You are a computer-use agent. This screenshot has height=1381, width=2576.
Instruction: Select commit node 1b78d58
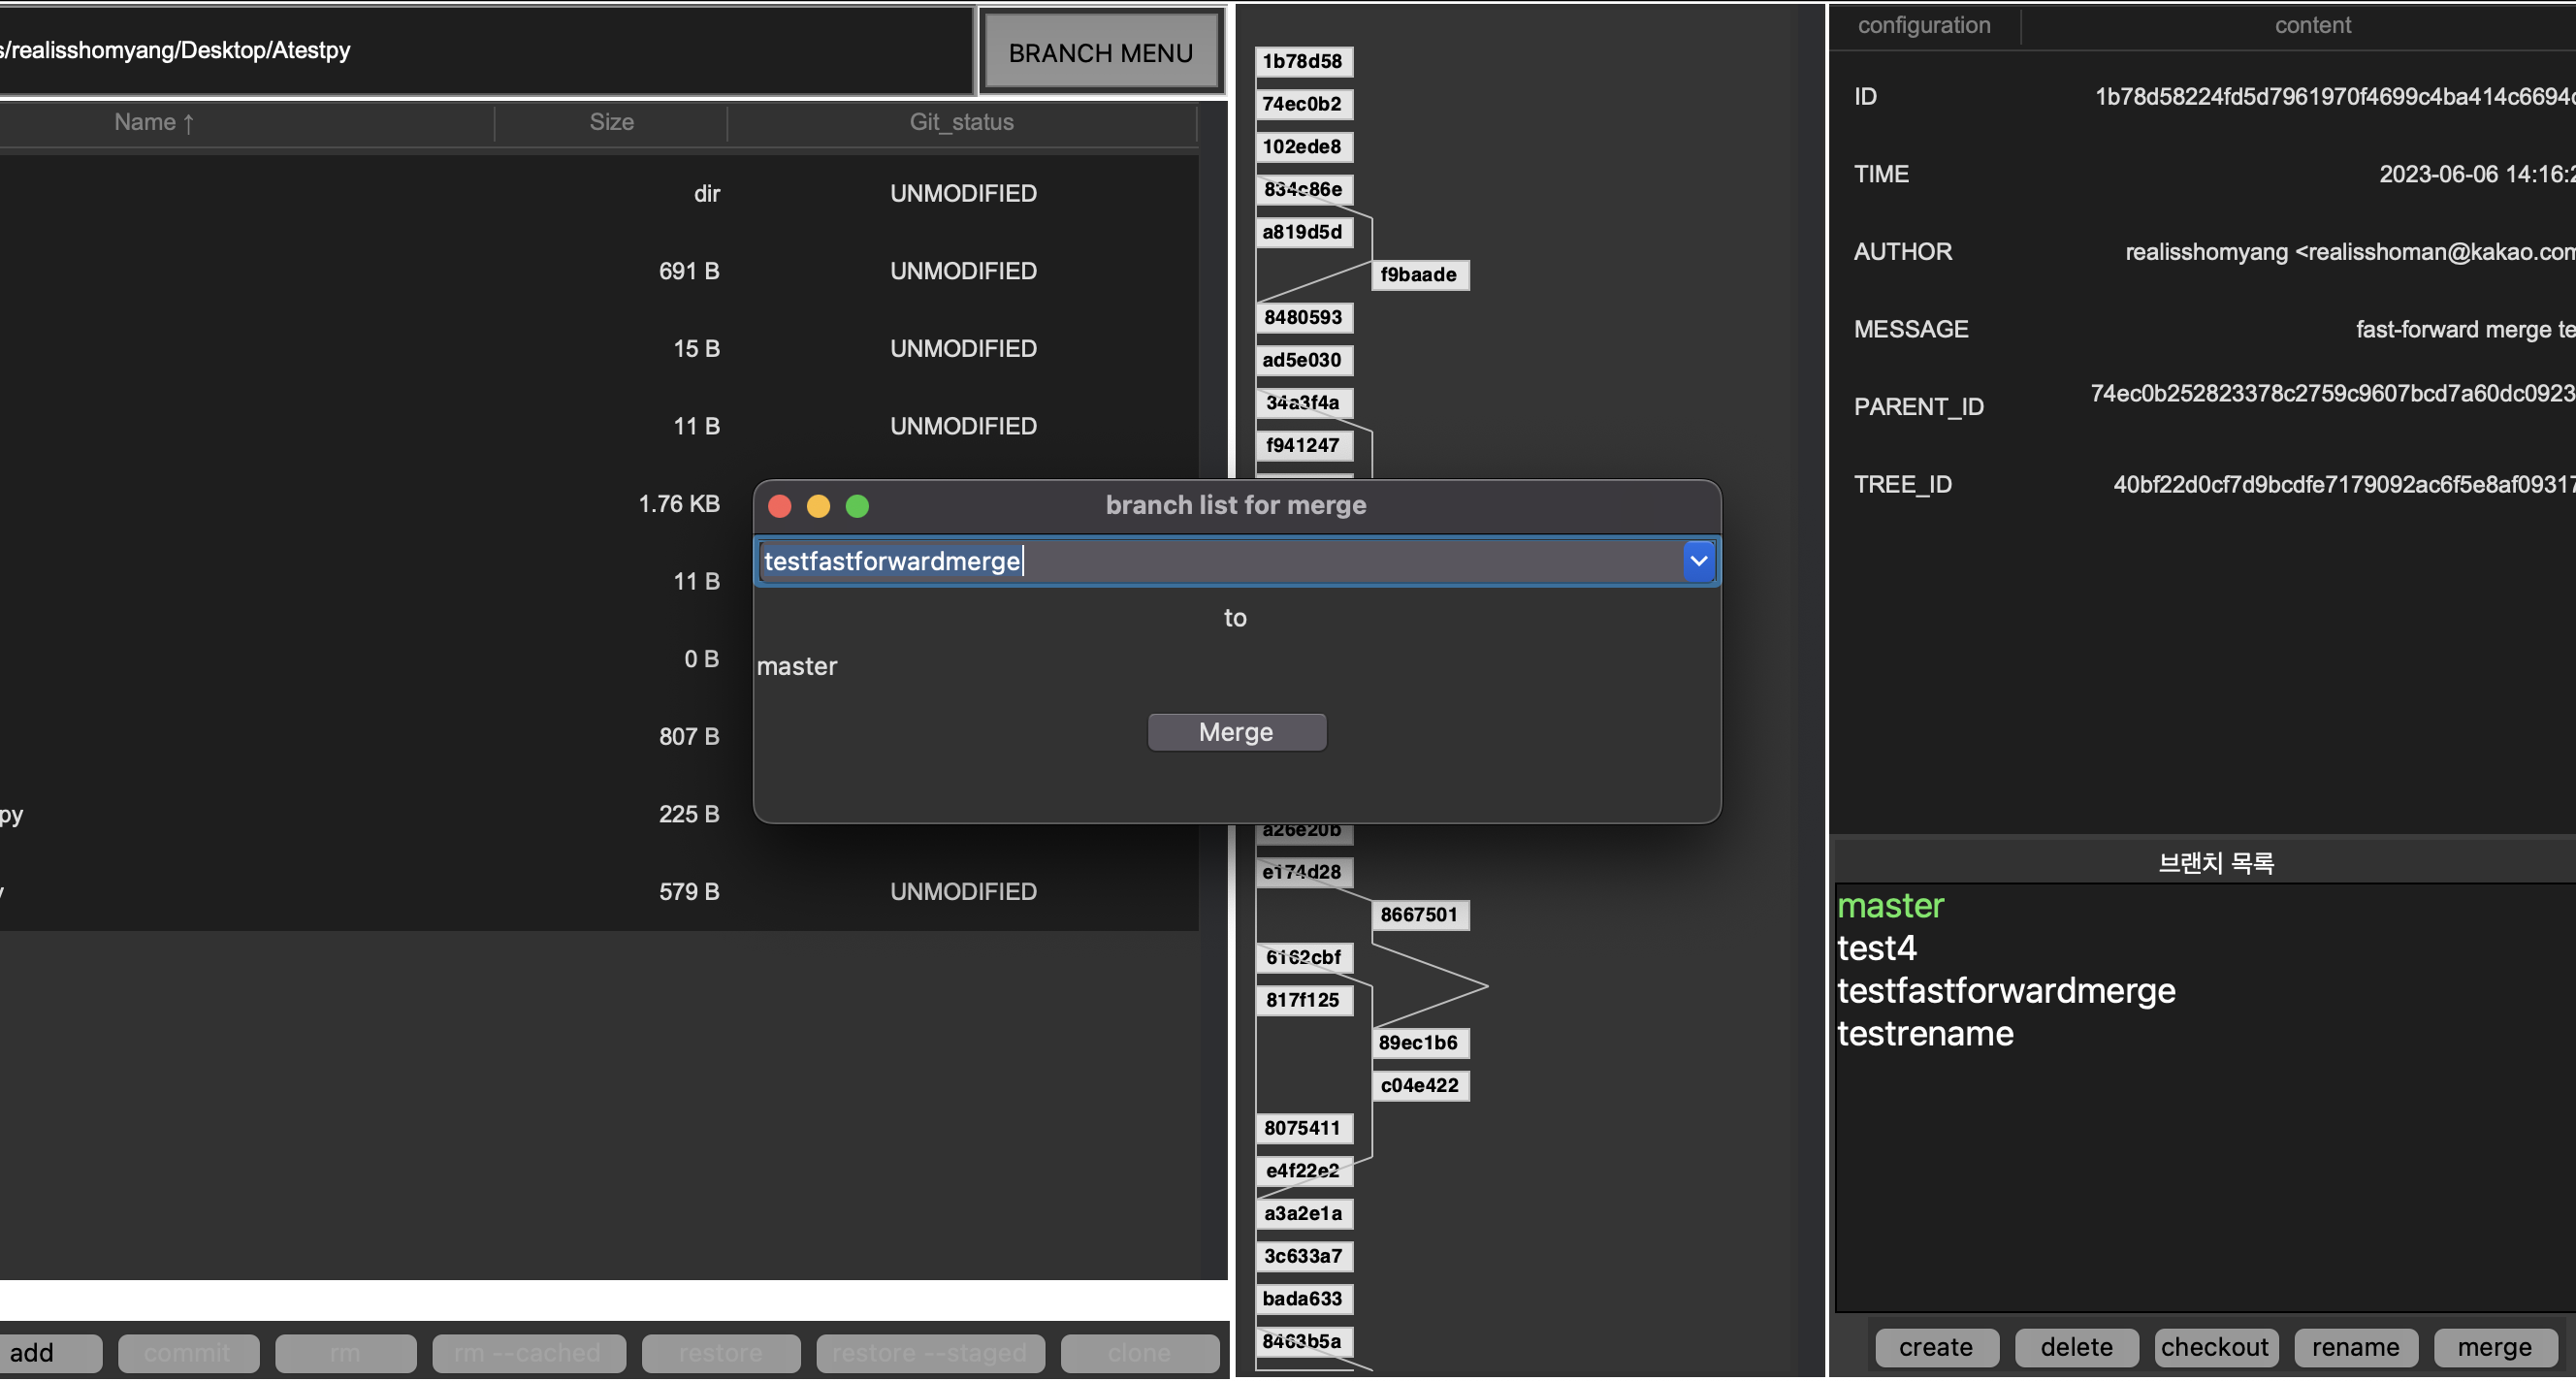(x=1303, y=61)
